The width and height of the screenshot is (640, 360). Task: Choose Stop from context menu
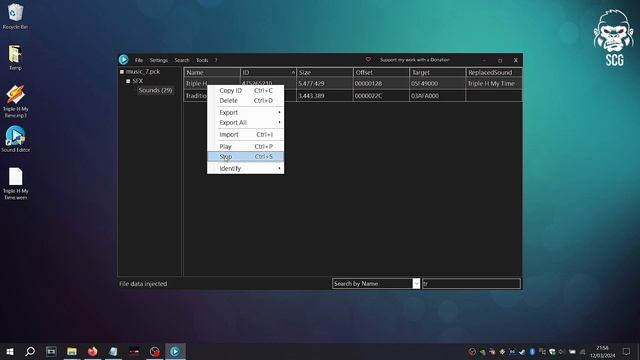pyautogui.click(x=246, y=156)
